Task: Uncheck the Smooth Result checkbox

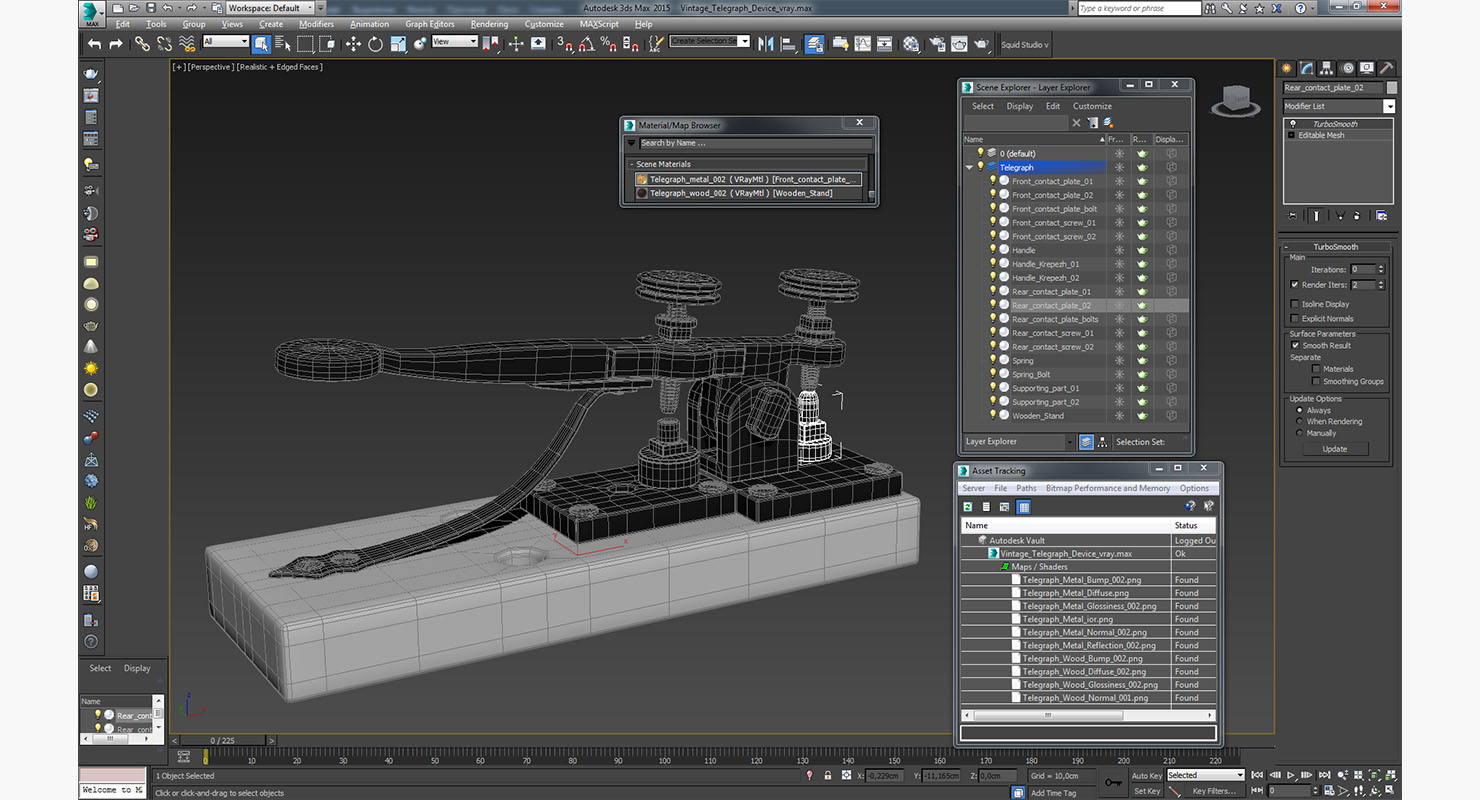Action: pyautogui.click(x=1295, y=345)
